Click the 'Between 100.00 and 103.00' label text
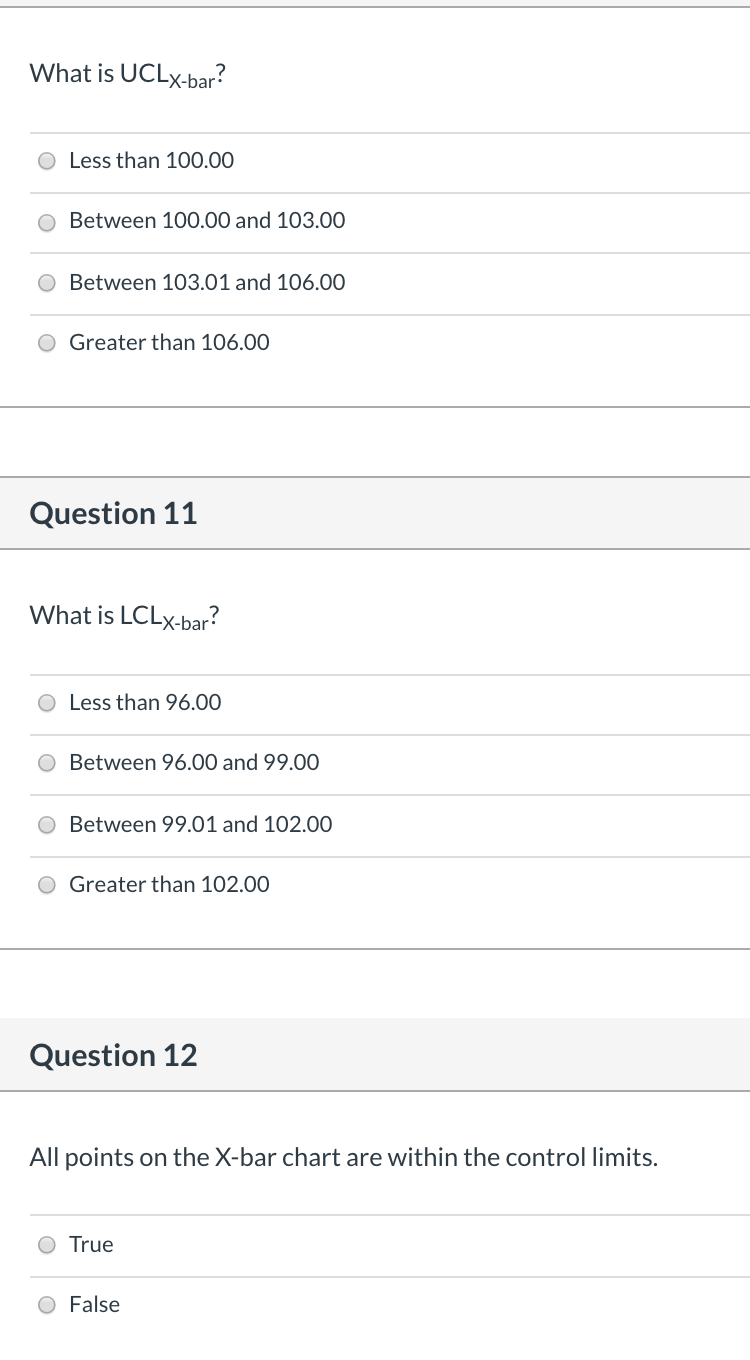The width and height of the screenshot is (750, 1360). pos(206,221)
